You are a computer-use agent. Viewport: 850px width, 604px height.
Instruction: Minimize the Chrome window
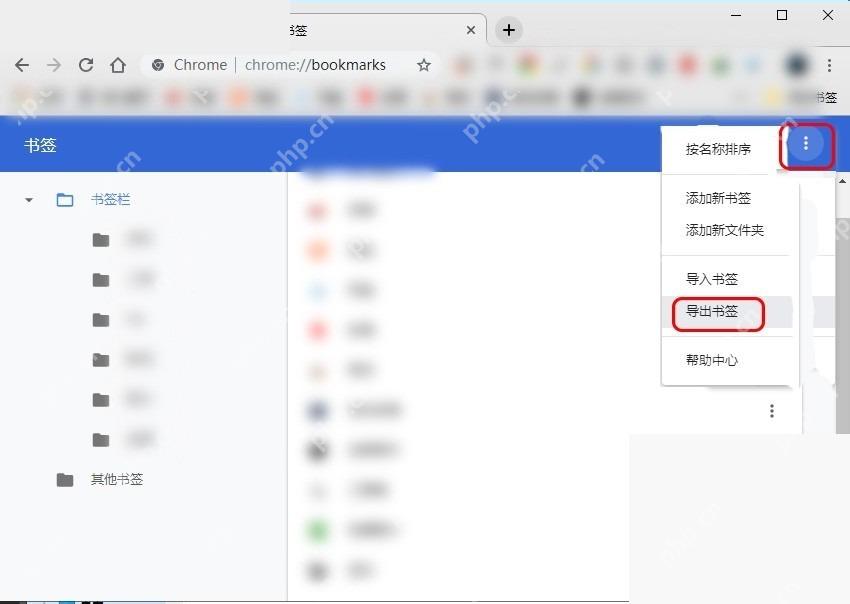(736, 15)
